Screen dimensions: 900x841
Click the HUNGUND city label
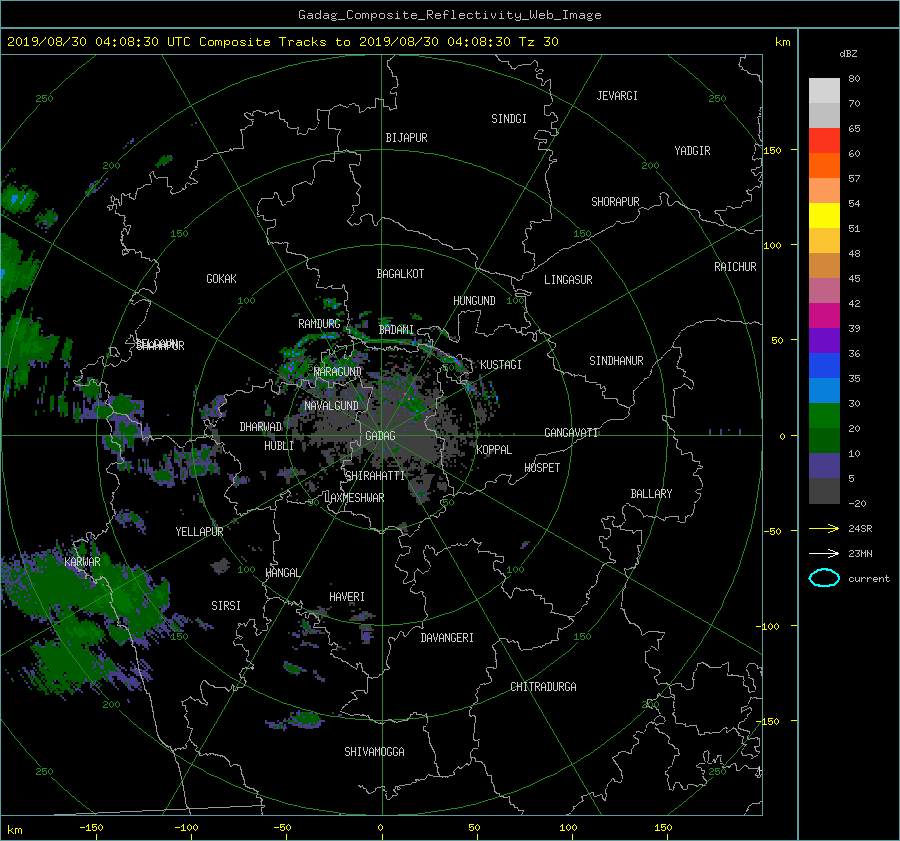474,301
